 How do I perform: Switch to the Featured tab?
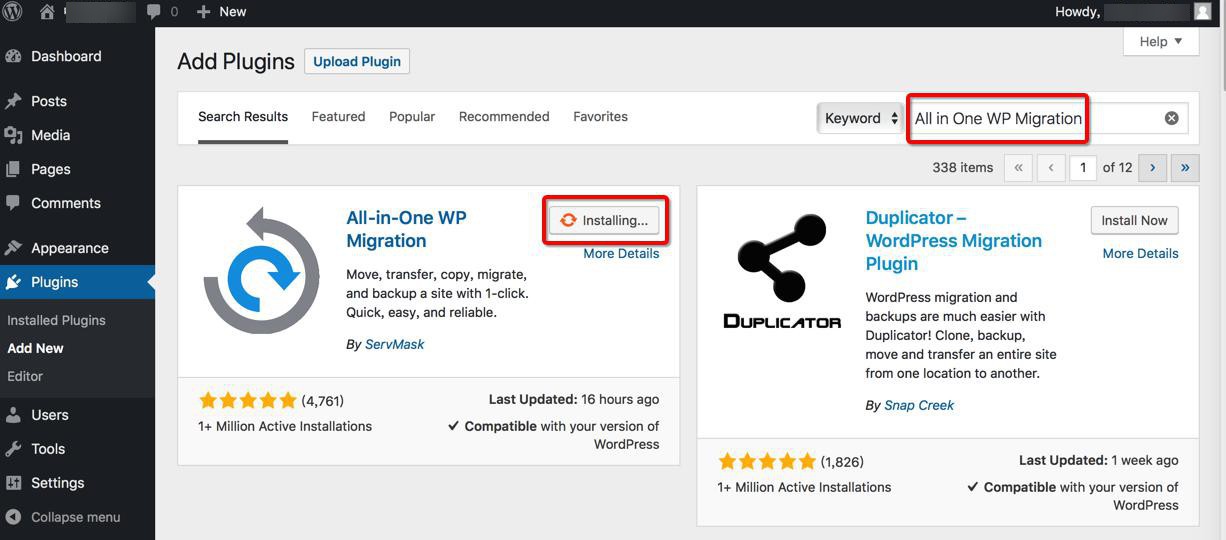click(338, 117)
